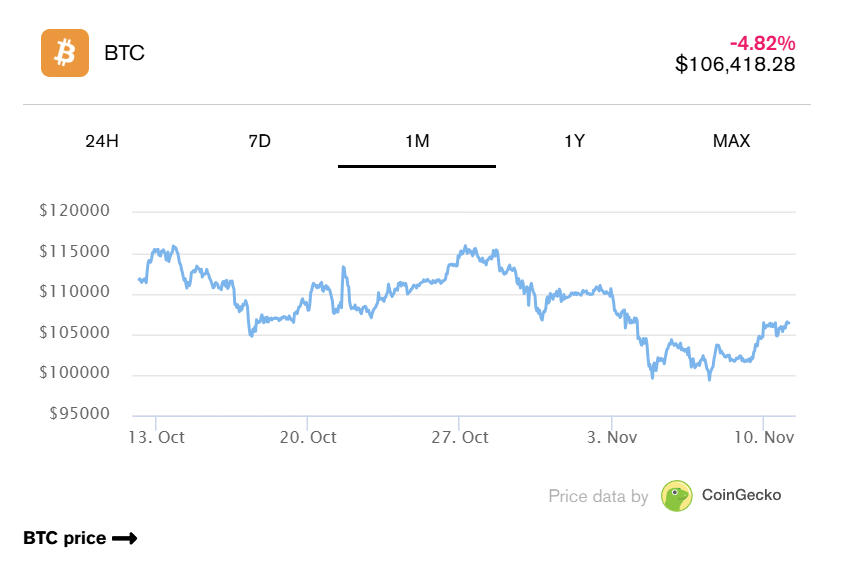Click the -4.82% change indicator

(x=762, y=43)
